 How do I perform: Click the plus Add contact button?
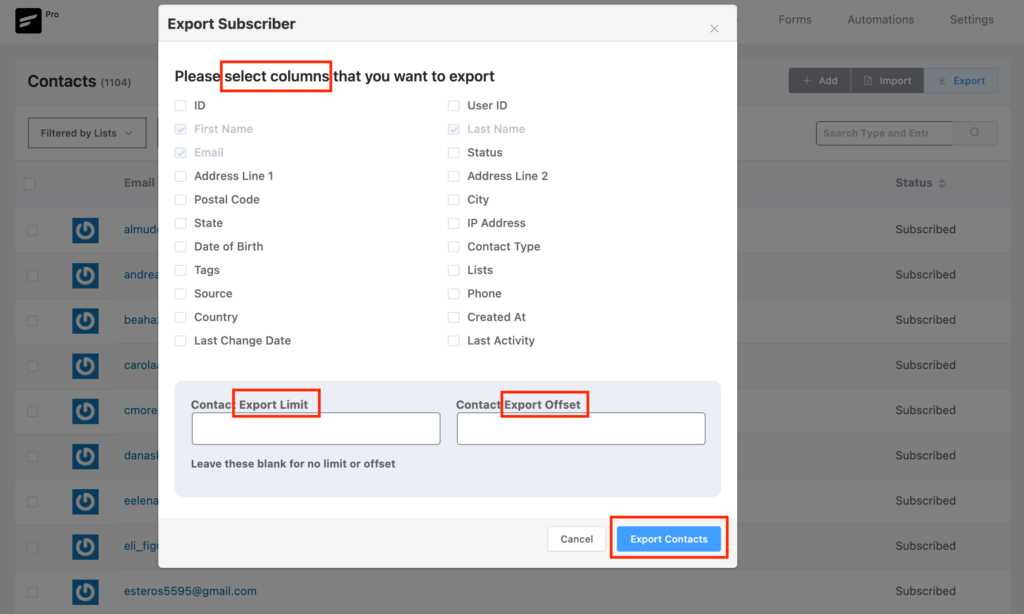click(x=820, y=80)
